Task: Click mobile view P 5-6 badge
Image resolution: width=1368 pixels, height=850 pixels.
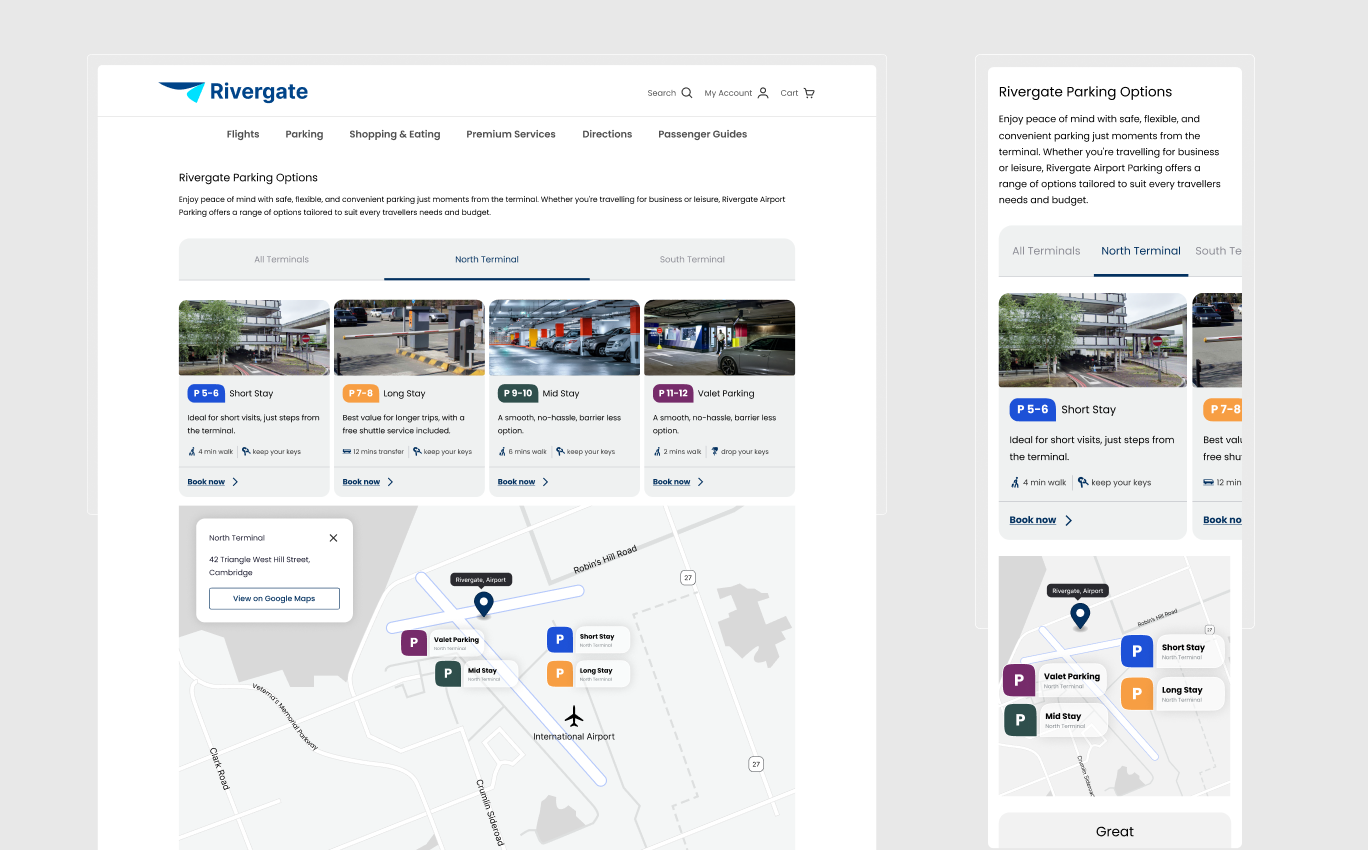Action: (1033, 409)
